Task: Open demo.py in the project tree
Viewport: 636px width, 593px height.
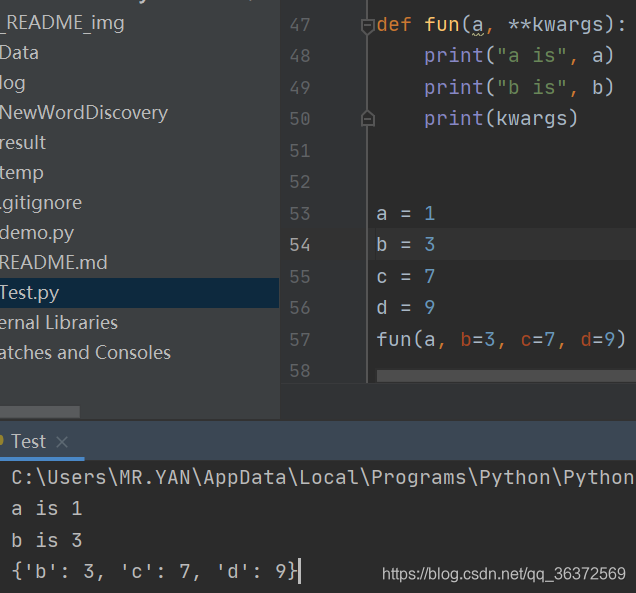Action: 37,233
